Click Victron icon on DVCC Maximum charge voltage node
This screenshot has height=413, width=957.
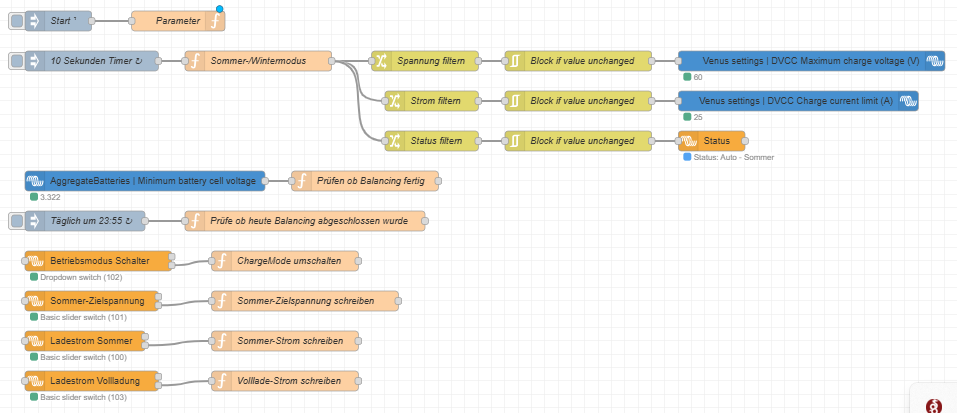(934, 61)
